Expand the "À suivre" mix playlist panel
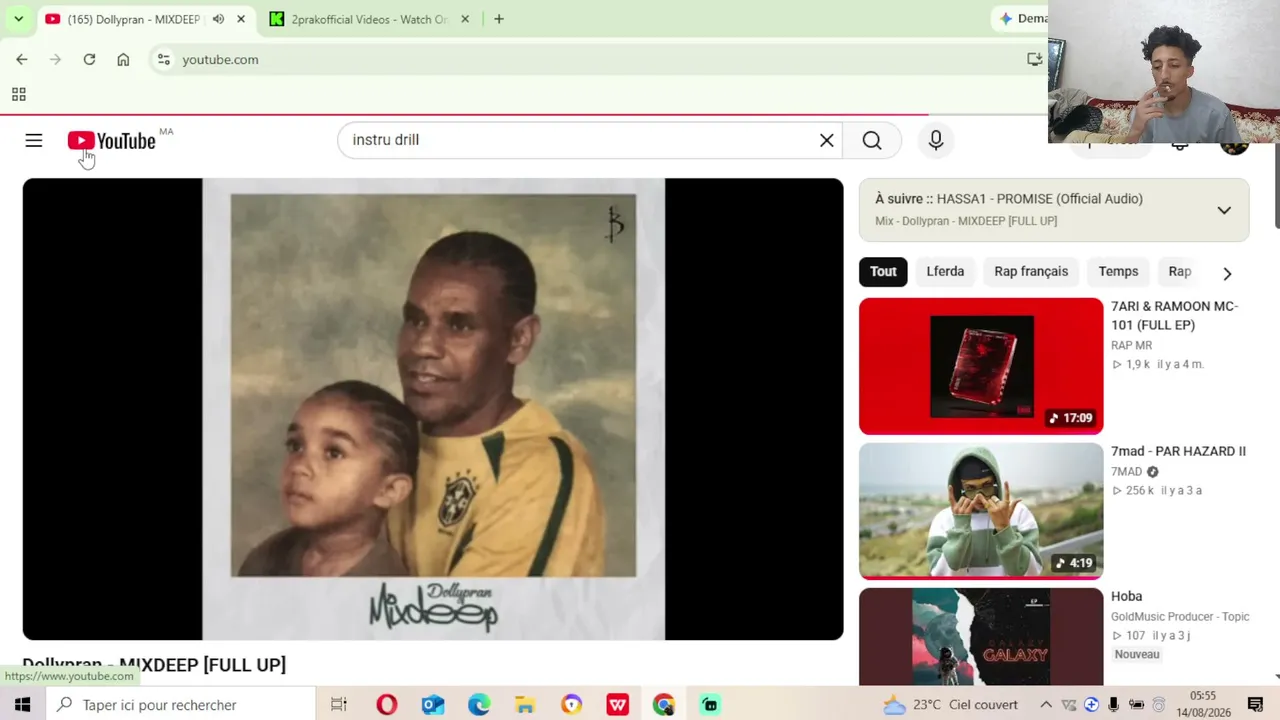Screen dimensions: 1280x720 click(x=1224, y=210)
